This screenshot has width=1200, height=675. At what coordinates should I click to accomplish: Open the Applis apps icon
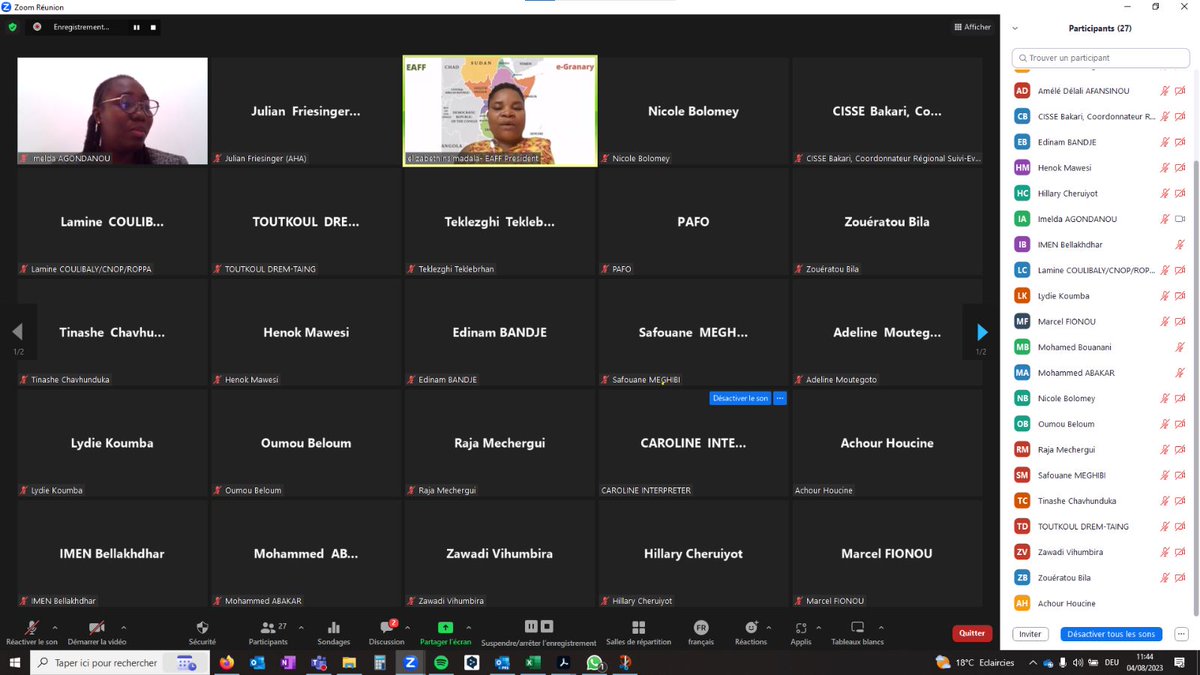801,628
